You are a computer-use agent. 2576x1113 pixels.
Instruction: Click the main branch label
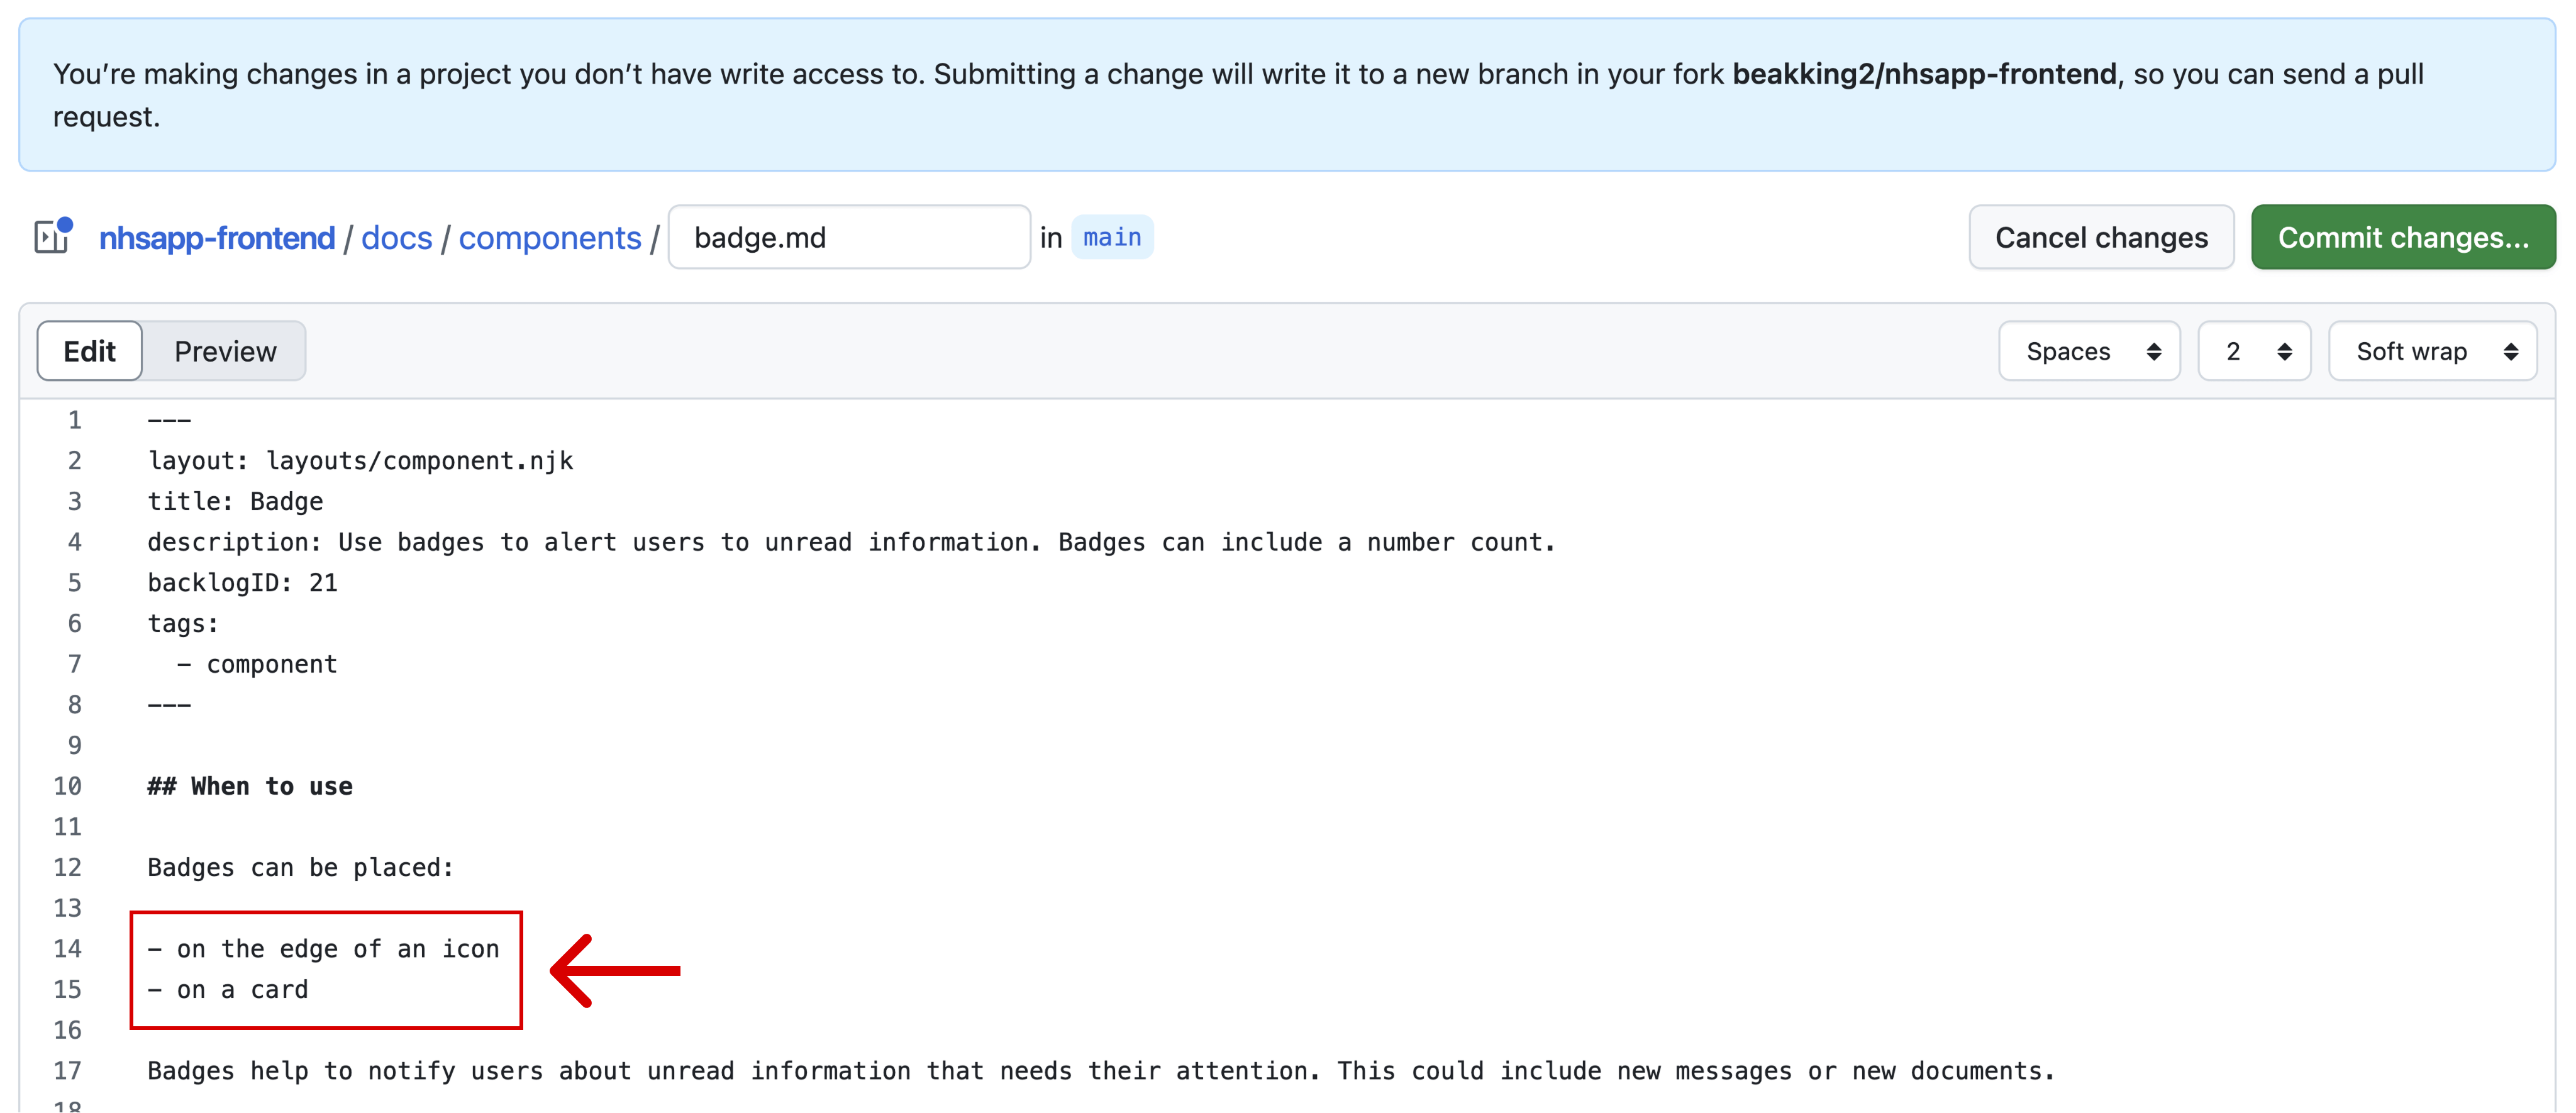1112,237
